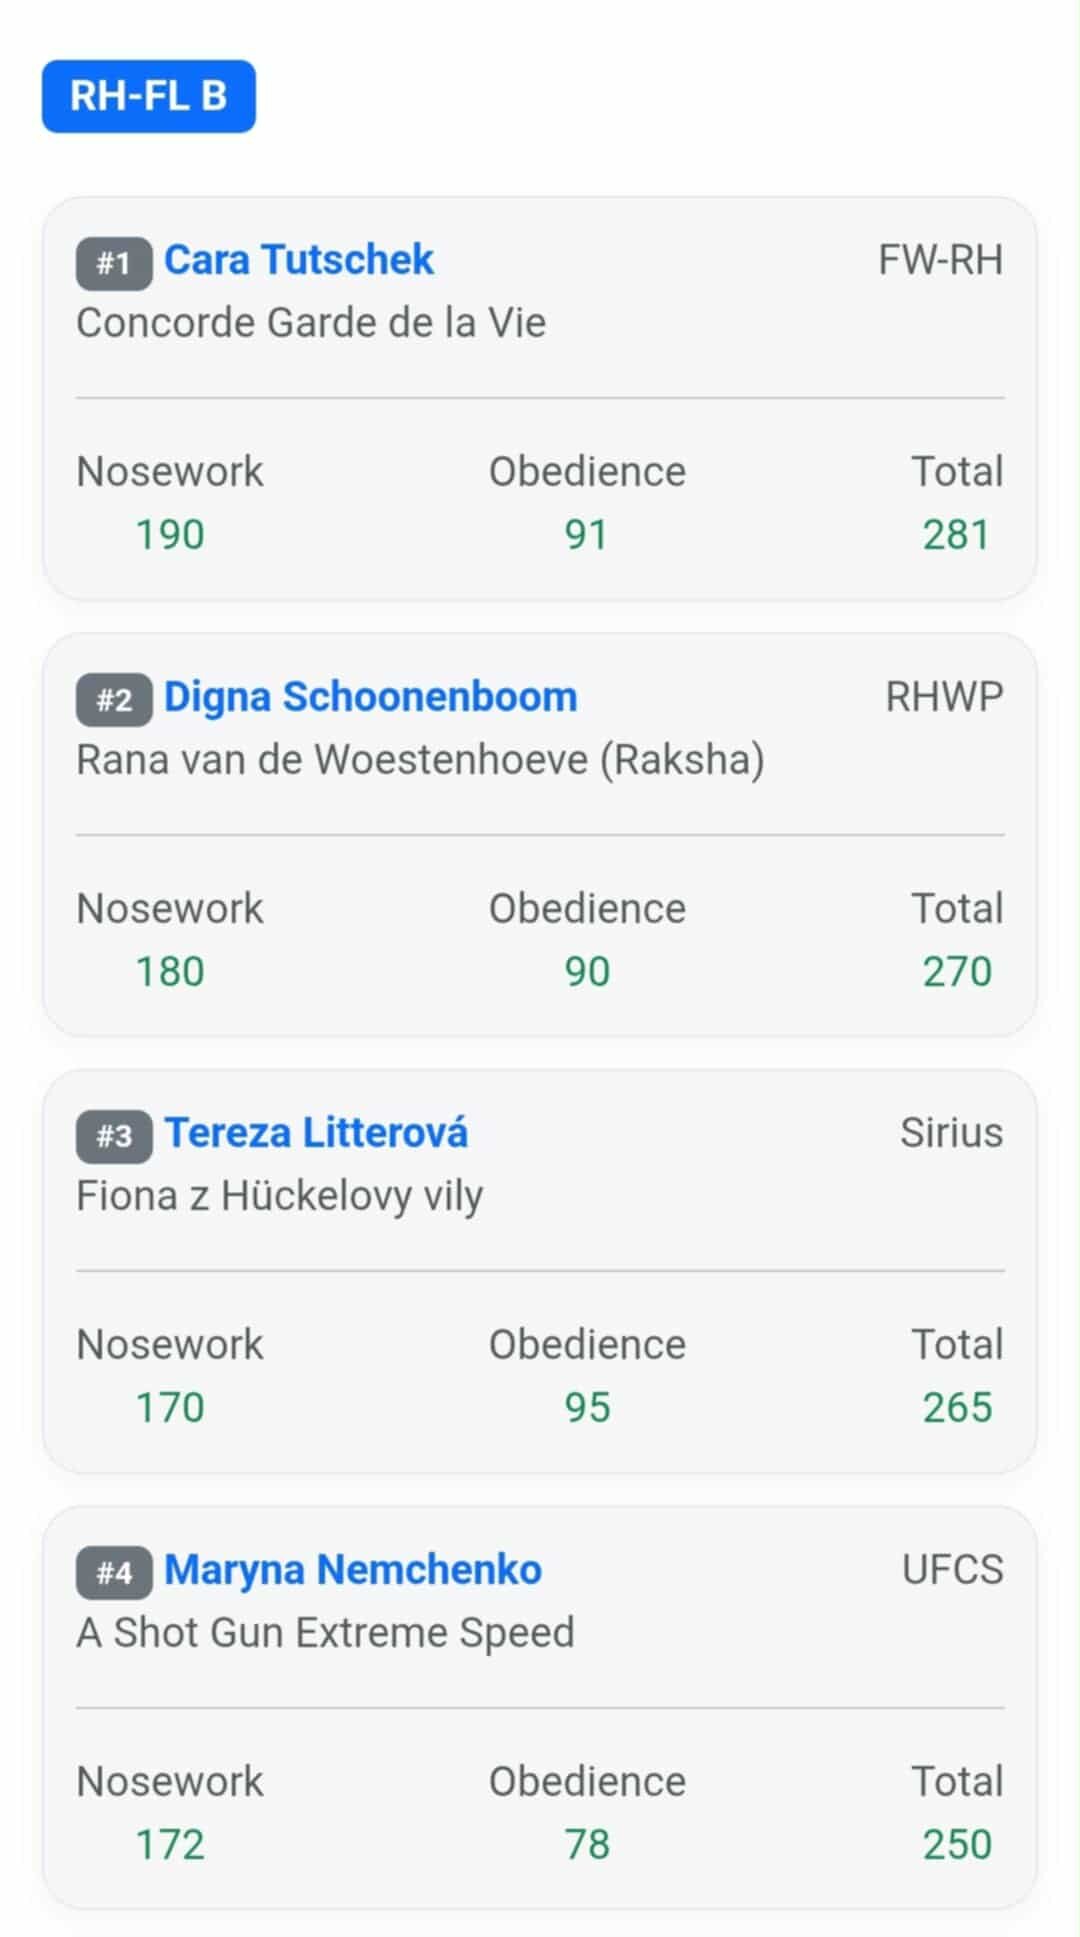The height and width of the screenshot is (1937, 1080).
Task: Select dog name Concorde Garde de la Vie
Action: (311, 323)
